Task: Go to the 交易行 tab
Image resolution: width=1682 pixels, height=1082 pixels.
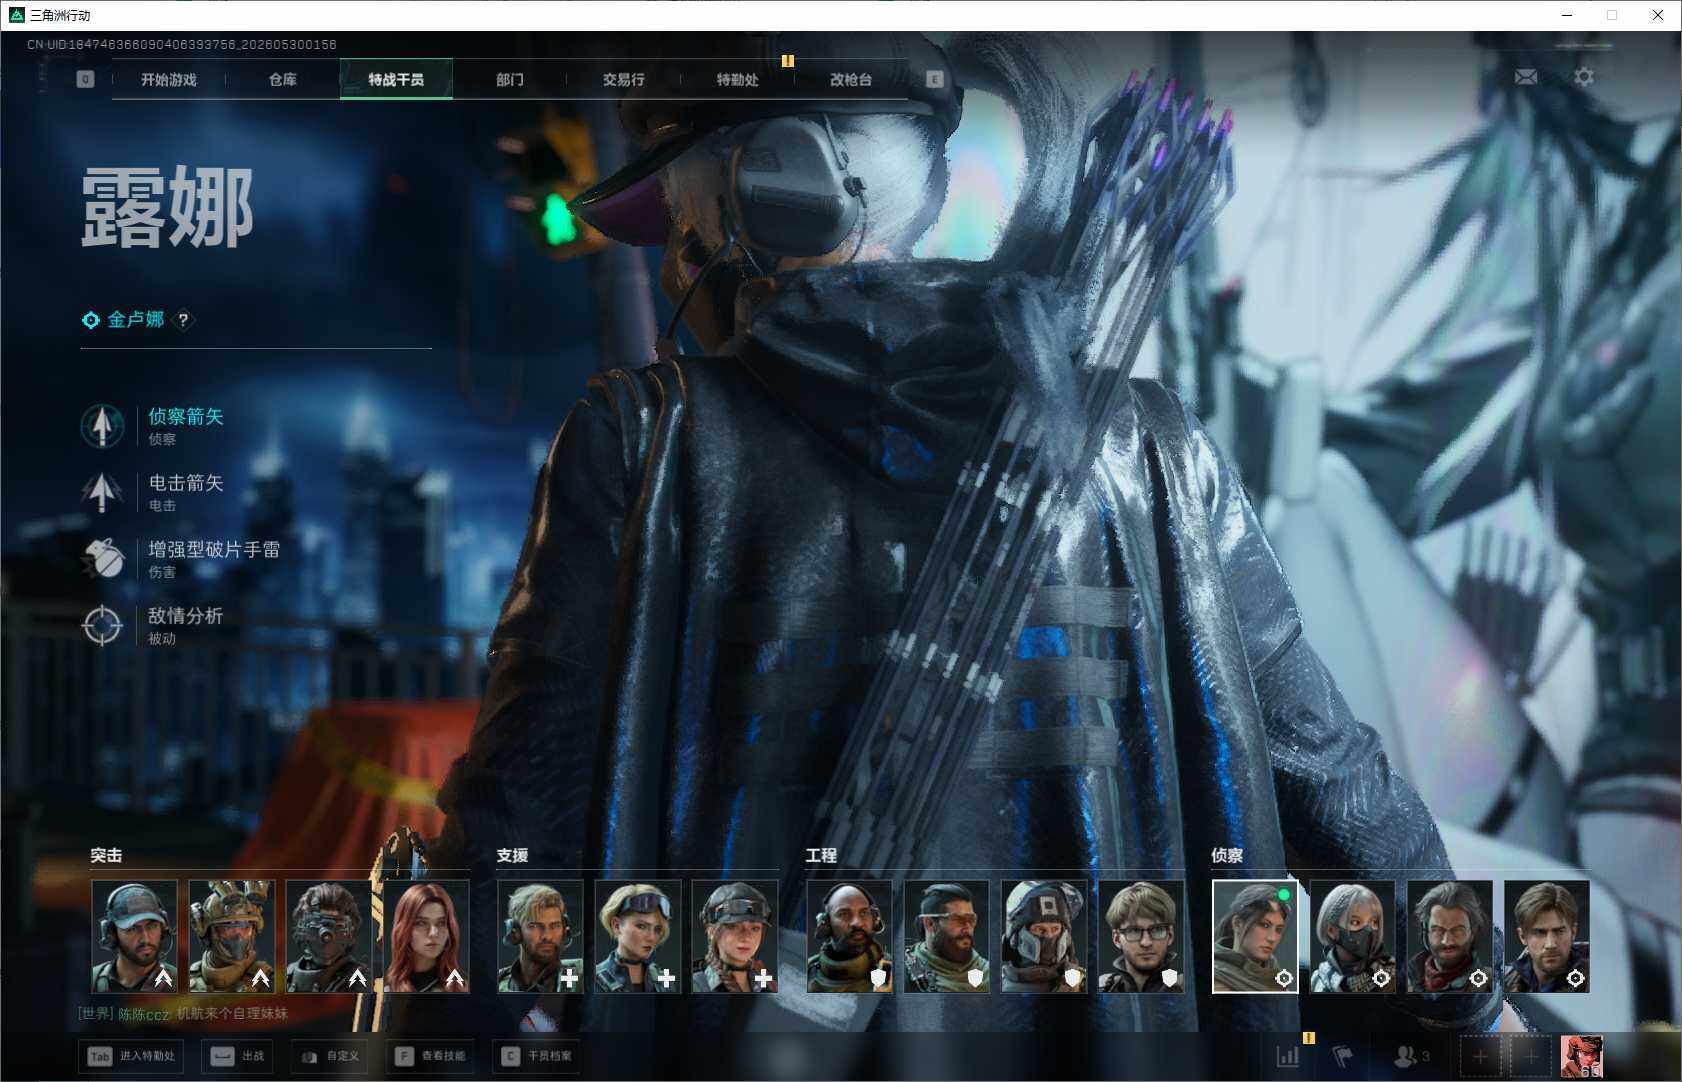Action: point(624,80)
